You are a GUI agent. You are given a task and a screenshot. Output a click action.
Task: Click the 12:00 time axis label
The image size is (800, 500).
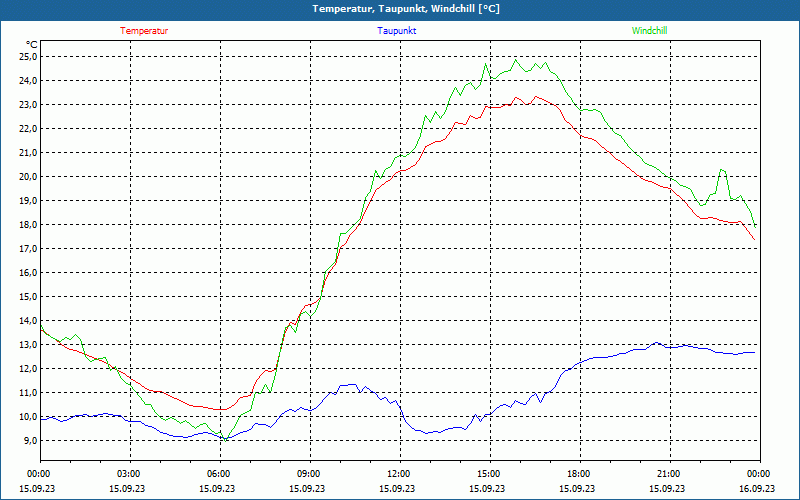(x=397, y=474)
